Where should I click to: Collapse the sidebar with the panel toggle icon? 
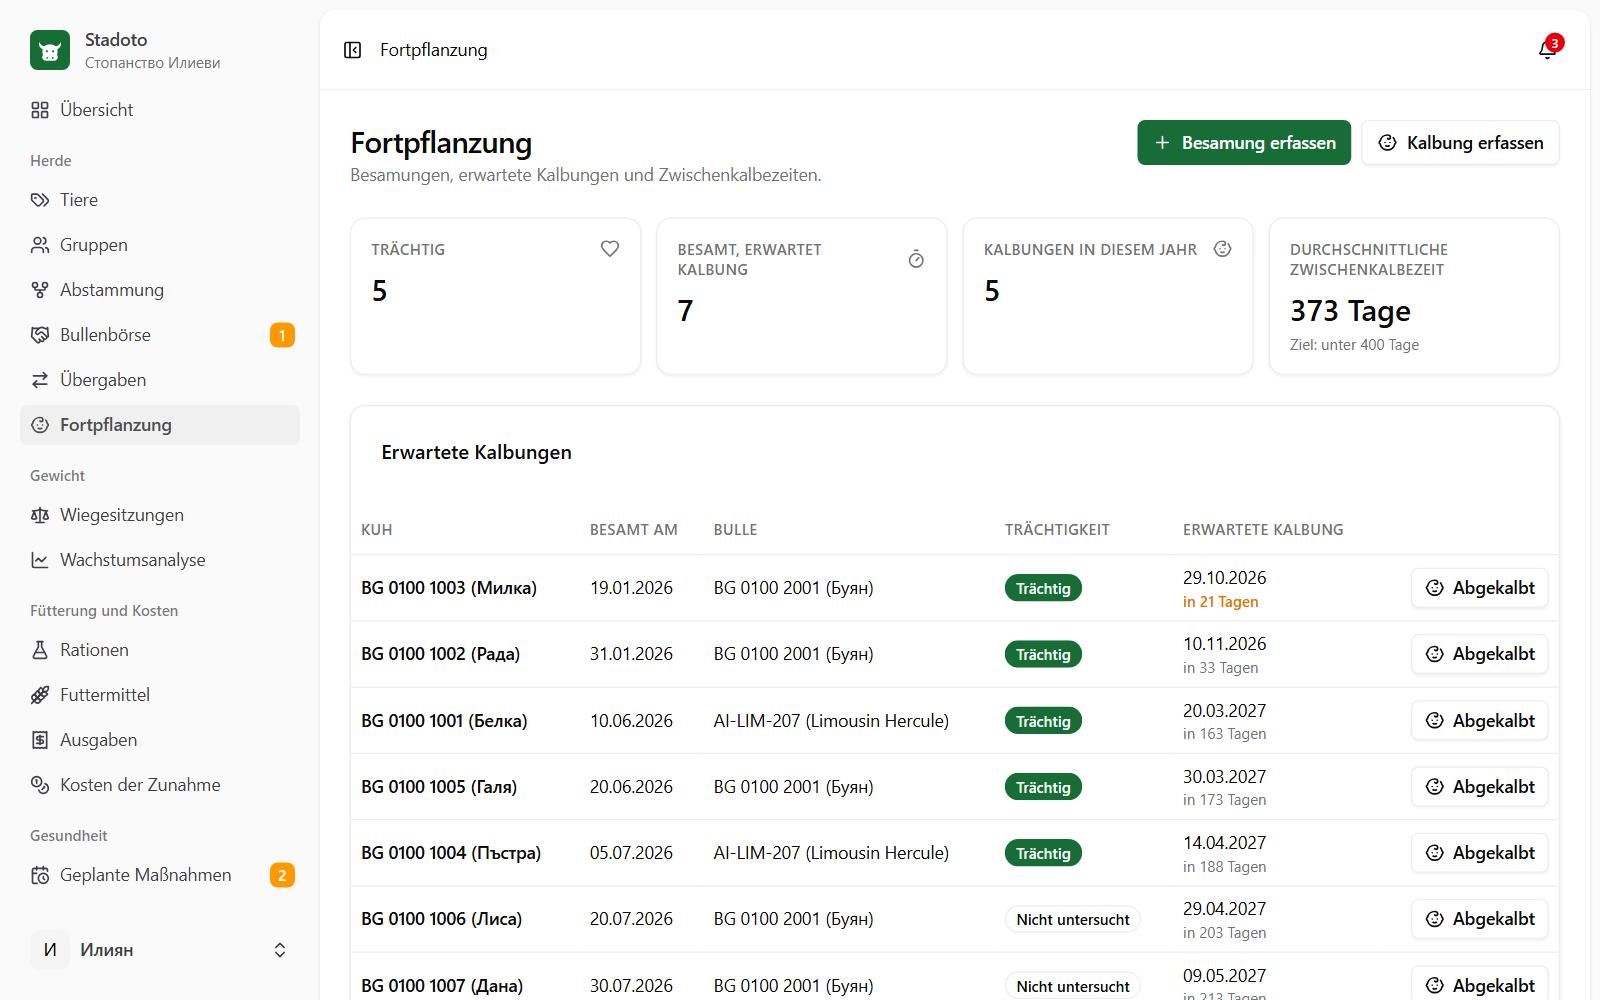[352, 50]
